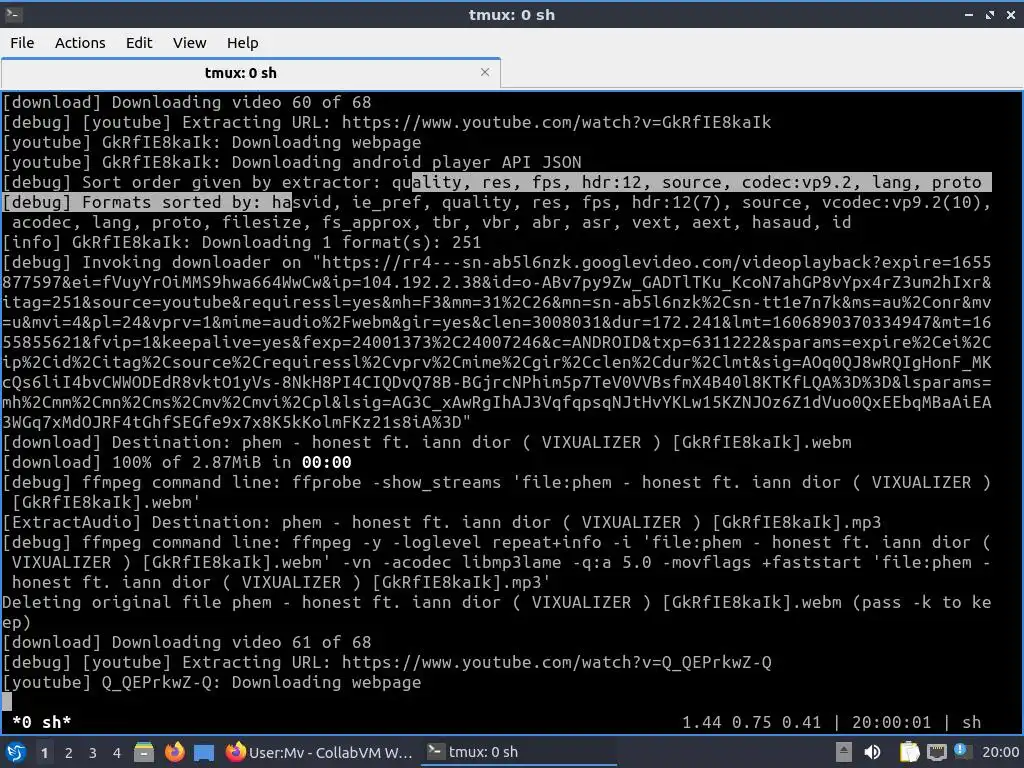Switch to workspace 4
Viewport: 1024px width, 768px height.
116,753
